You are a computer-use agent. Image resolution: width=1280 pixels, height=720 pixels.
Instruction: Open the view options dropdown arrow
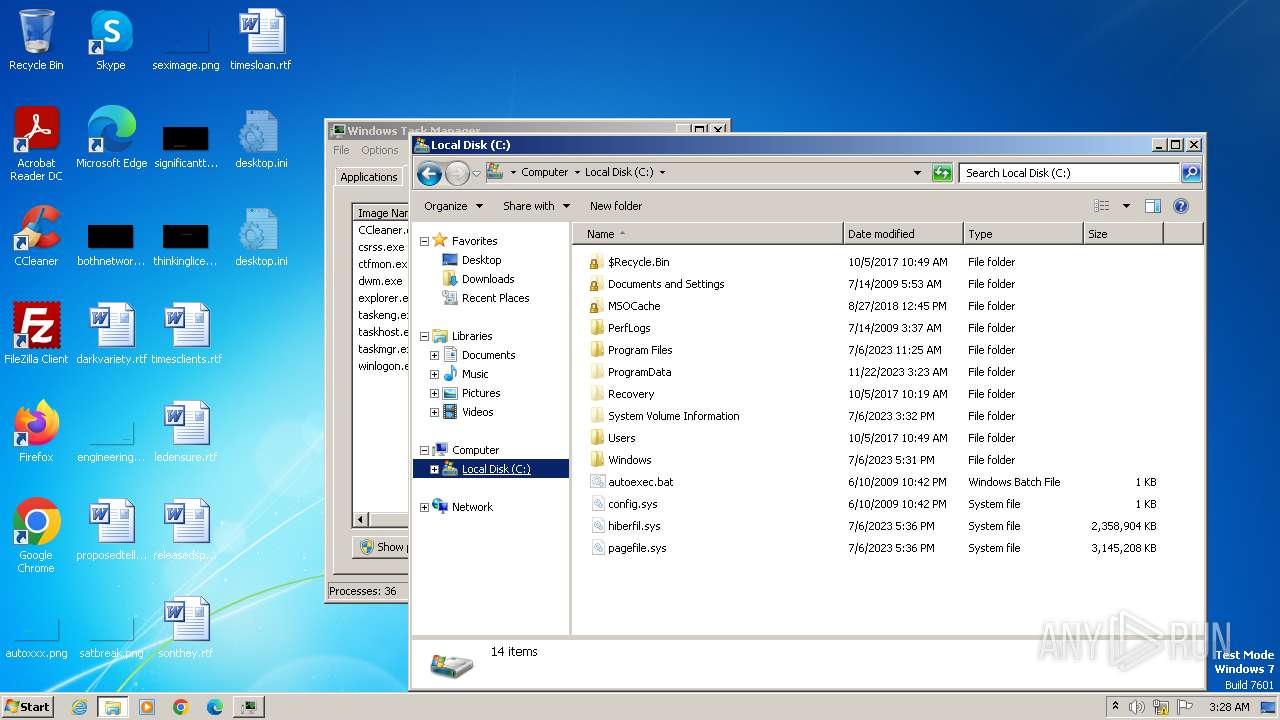pos(1126,206)
